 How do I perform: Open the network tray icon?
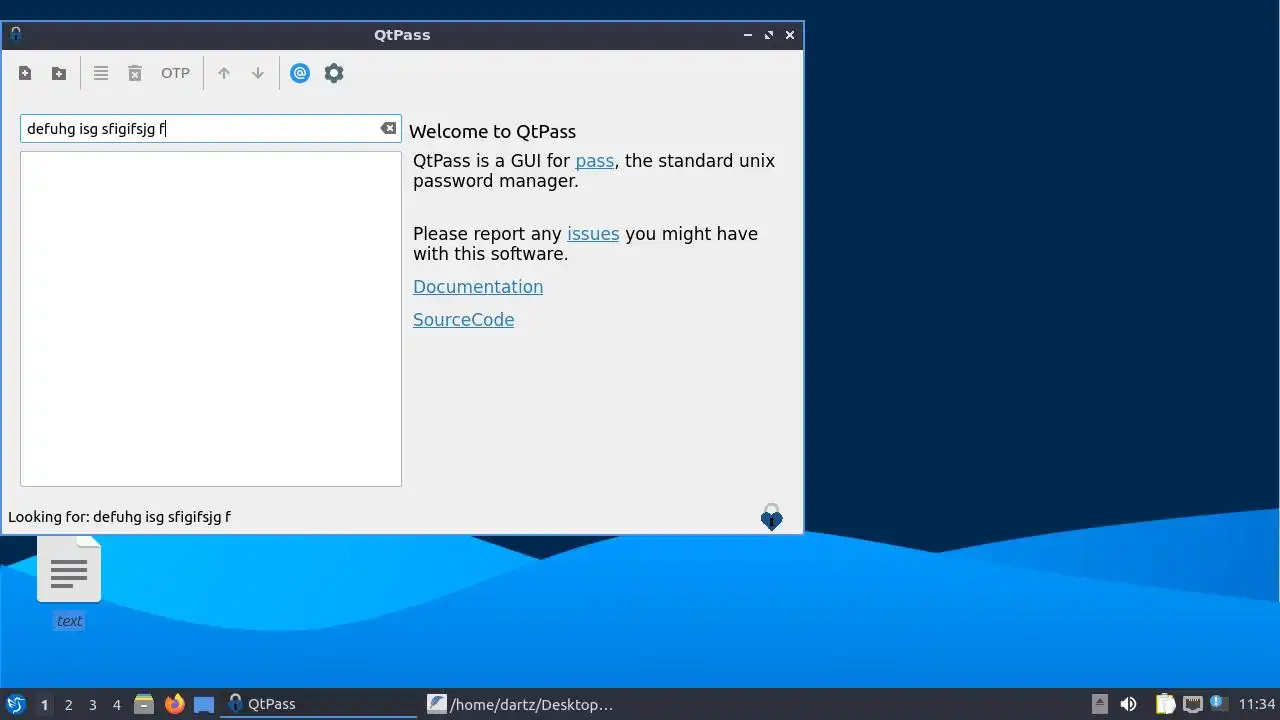click(x=1192, y=704)
